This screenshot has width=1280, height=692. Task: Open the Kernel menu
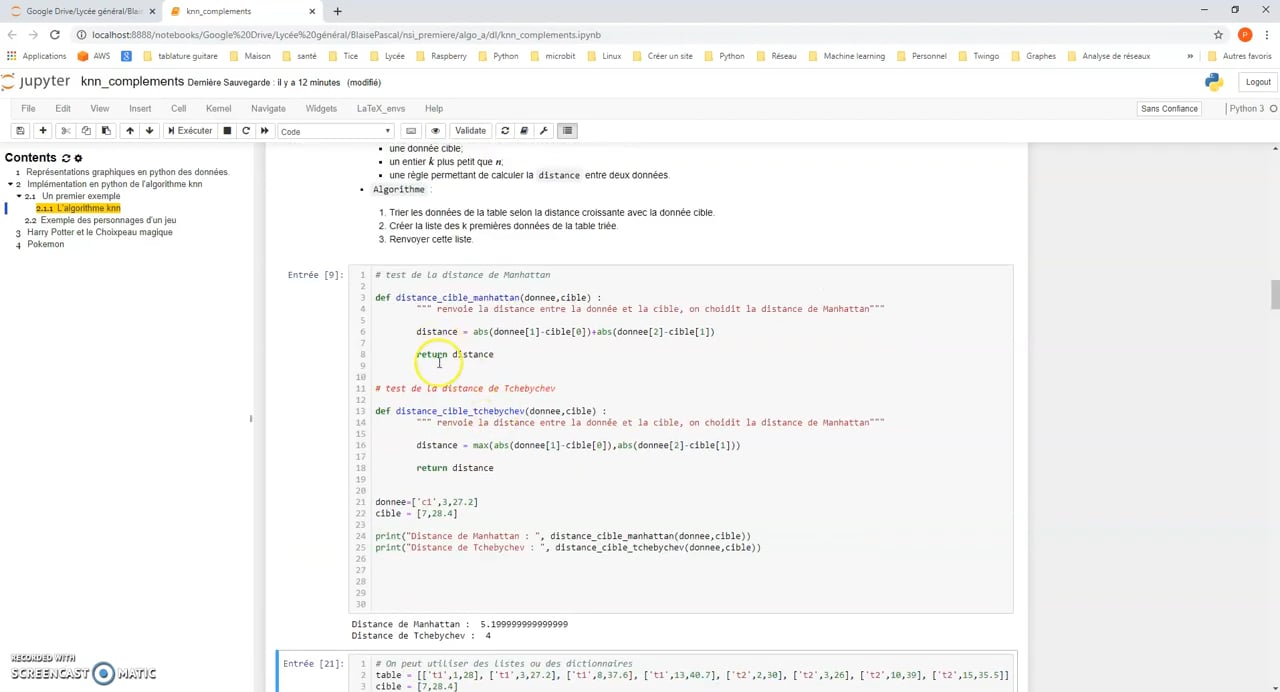pyautogui.click(x=218, y=108)
